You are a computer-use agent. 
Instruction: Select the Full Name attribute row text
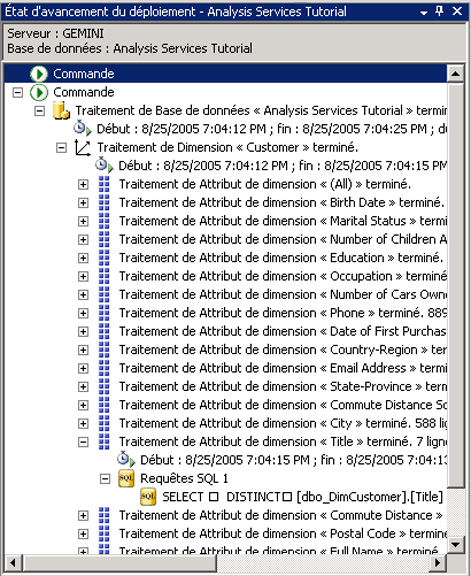click(x=278, y=550)
